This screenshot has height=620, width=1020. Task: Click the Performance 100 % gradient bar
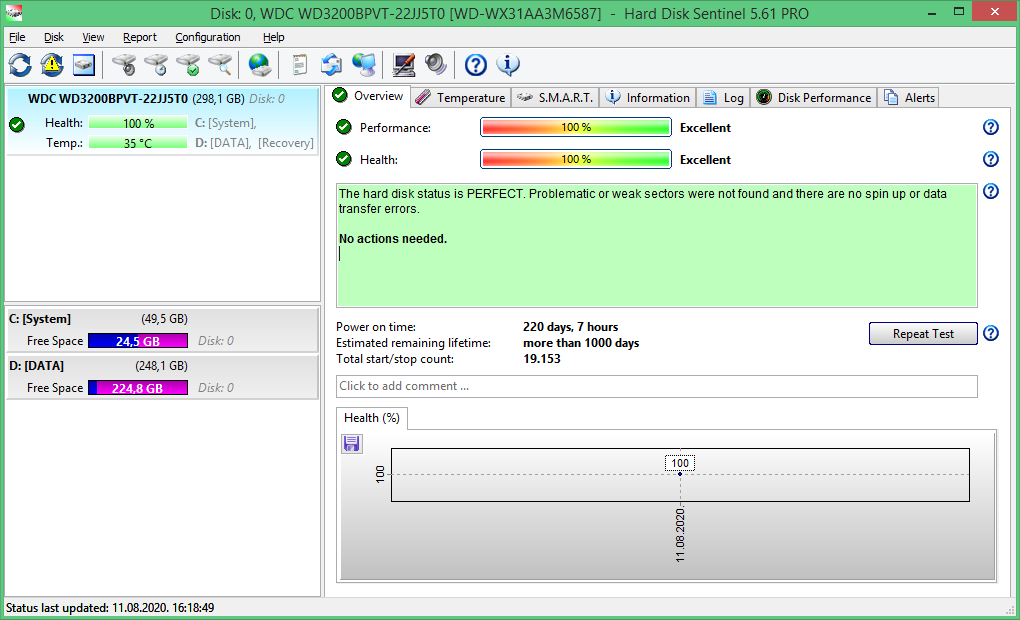click(x=576, y=128)
